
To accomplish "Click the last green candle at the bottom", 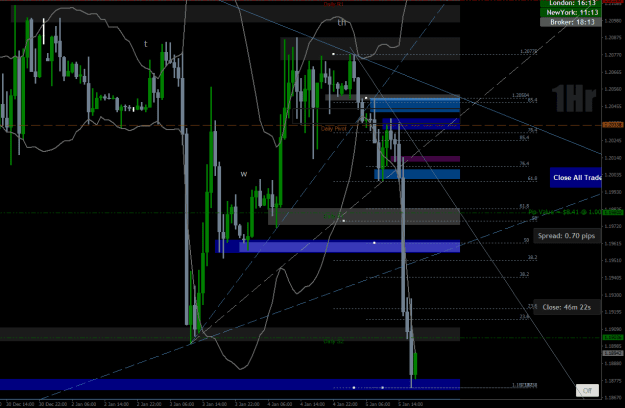I will tap(415, 365).
